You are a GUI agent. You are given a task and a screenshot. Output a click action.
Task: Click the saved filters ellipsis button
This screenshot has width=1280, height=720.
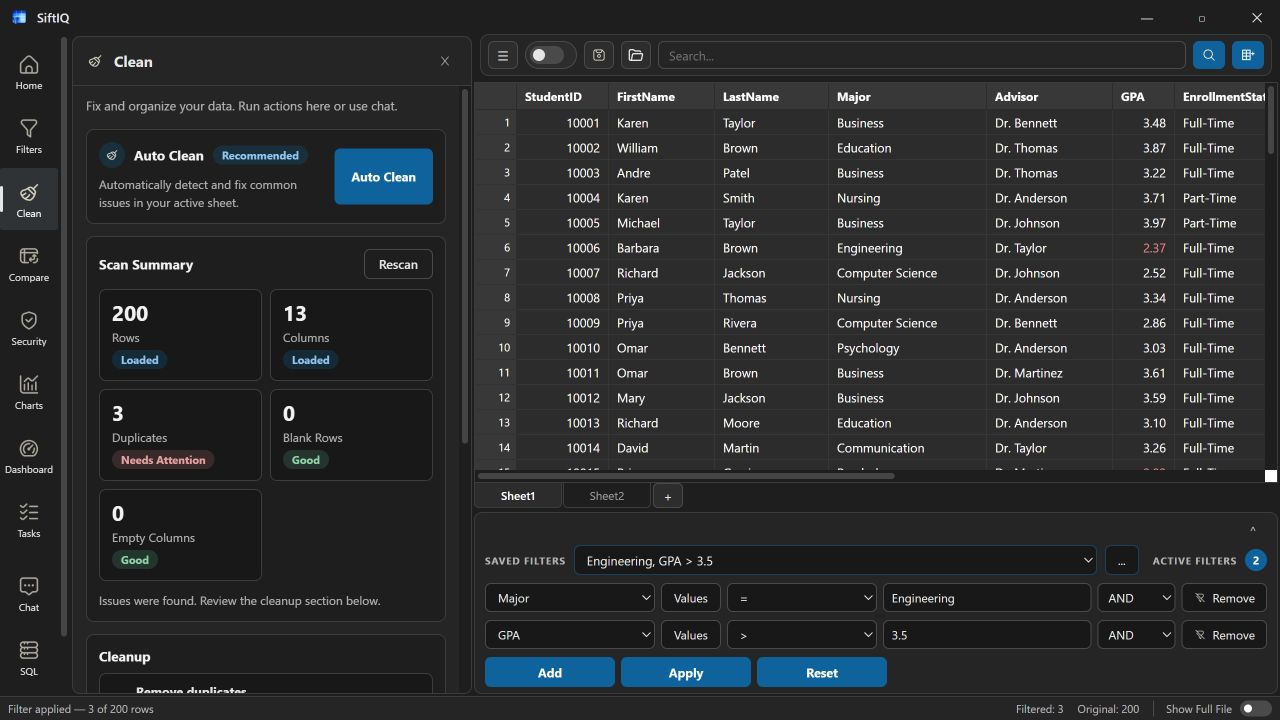point(1122,560)
